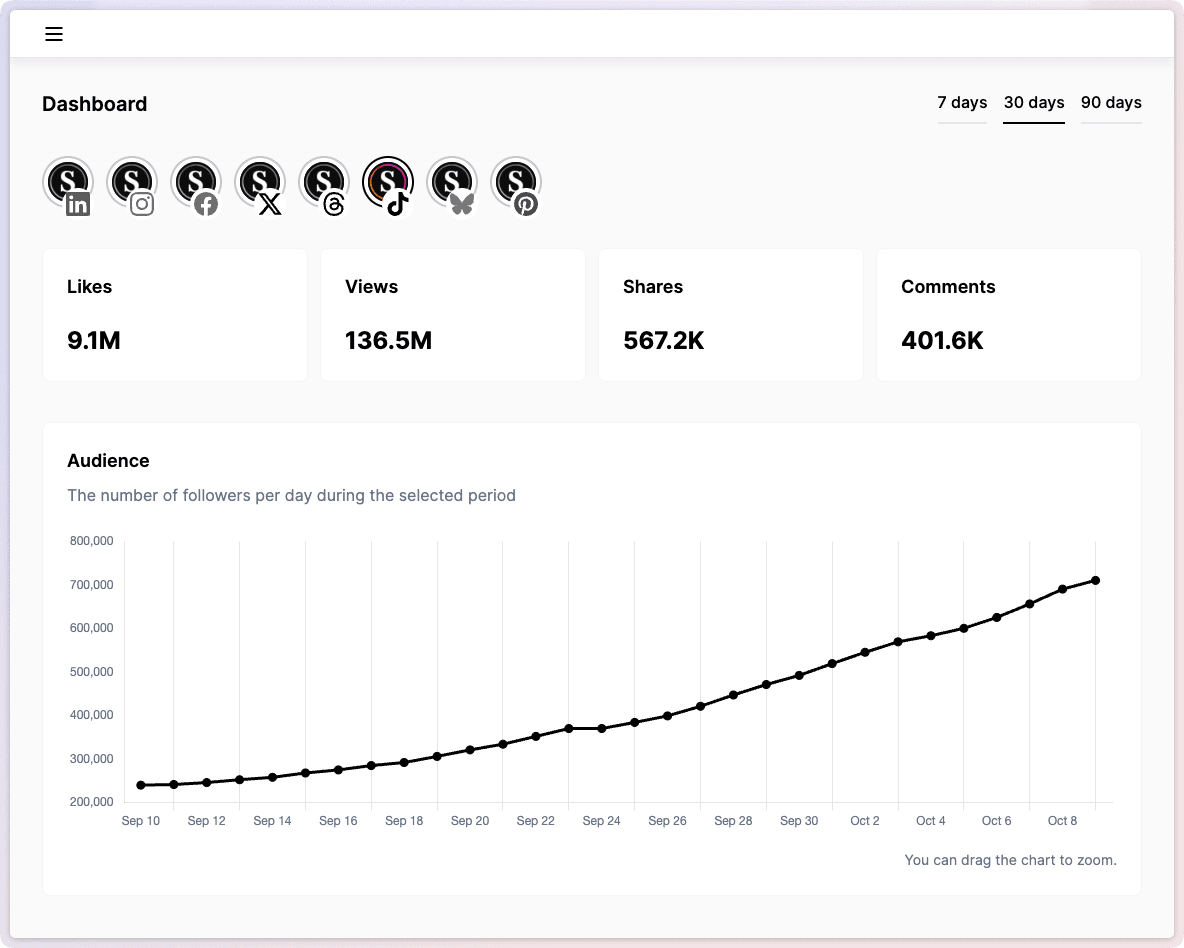The image size is (1184, 948).
Task: Switch to the 90 days range
Action: pos(1111,103)
